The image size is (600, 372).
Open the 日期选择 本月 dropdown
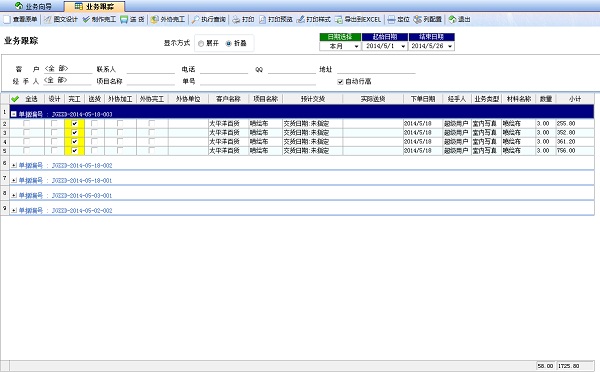tap(356, 46)
